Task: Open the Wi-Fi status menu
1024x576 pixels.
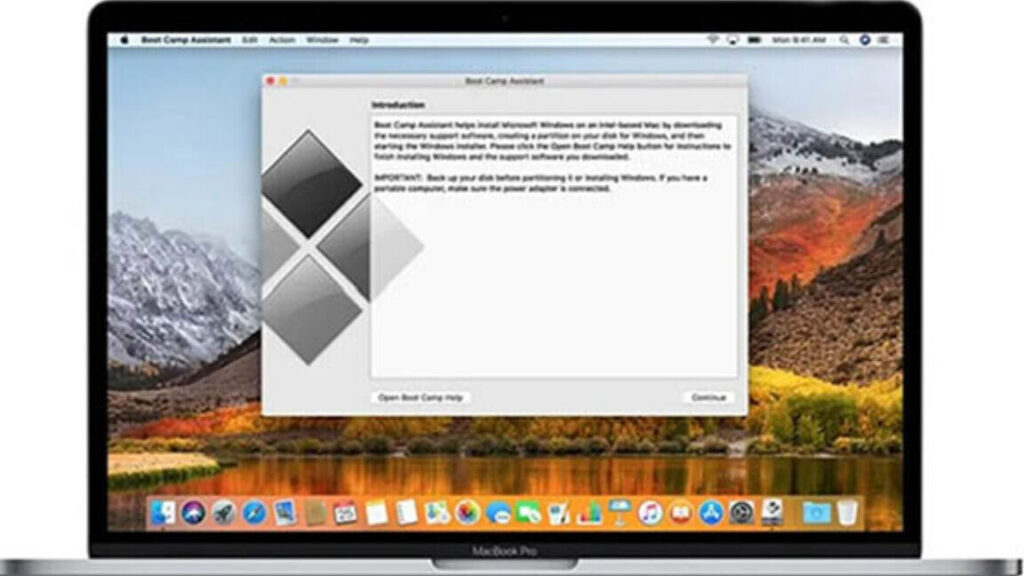Action: point(713,40)
